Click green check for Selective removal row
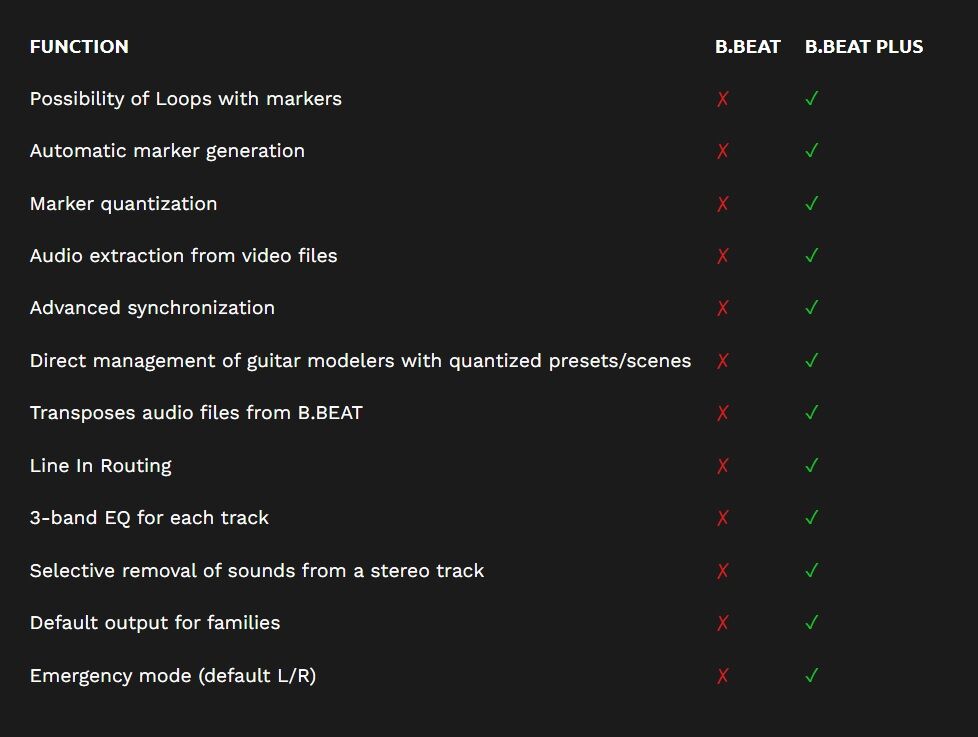The height and width of the screenshot is (737, 978). (x=812, y=570)
